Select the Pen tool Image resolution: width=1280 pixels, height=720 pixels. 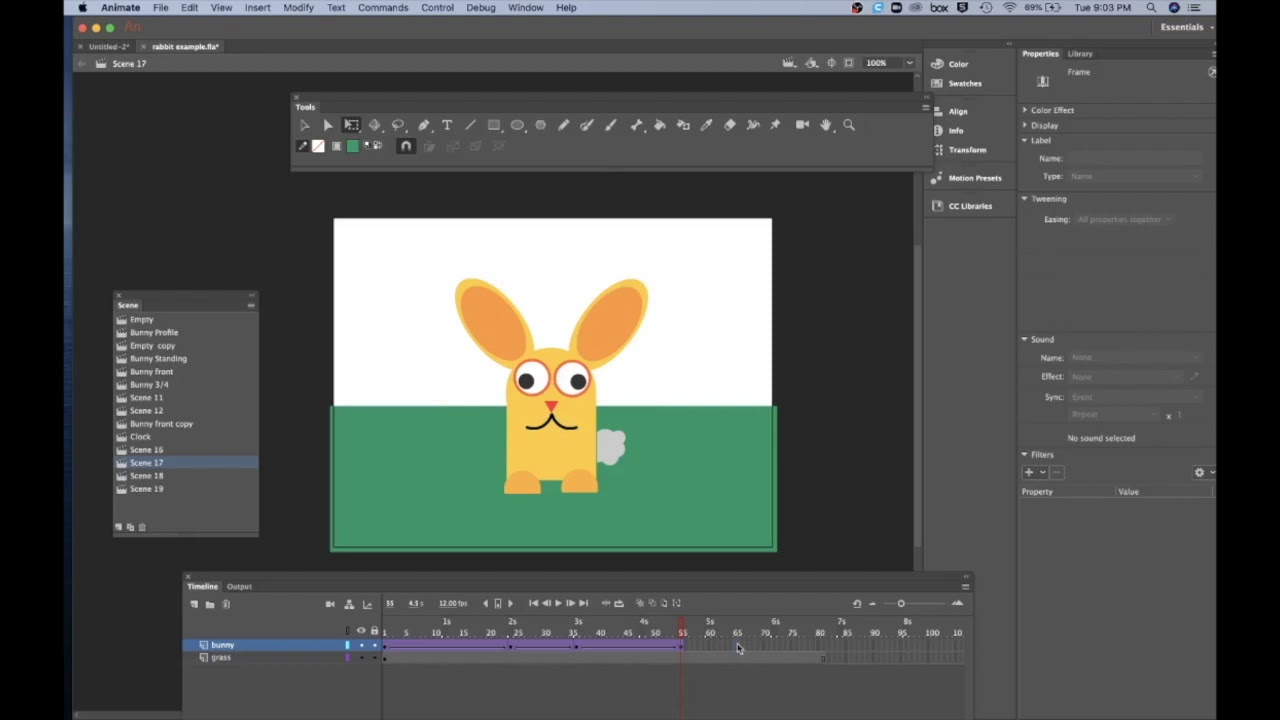point(423,125)
